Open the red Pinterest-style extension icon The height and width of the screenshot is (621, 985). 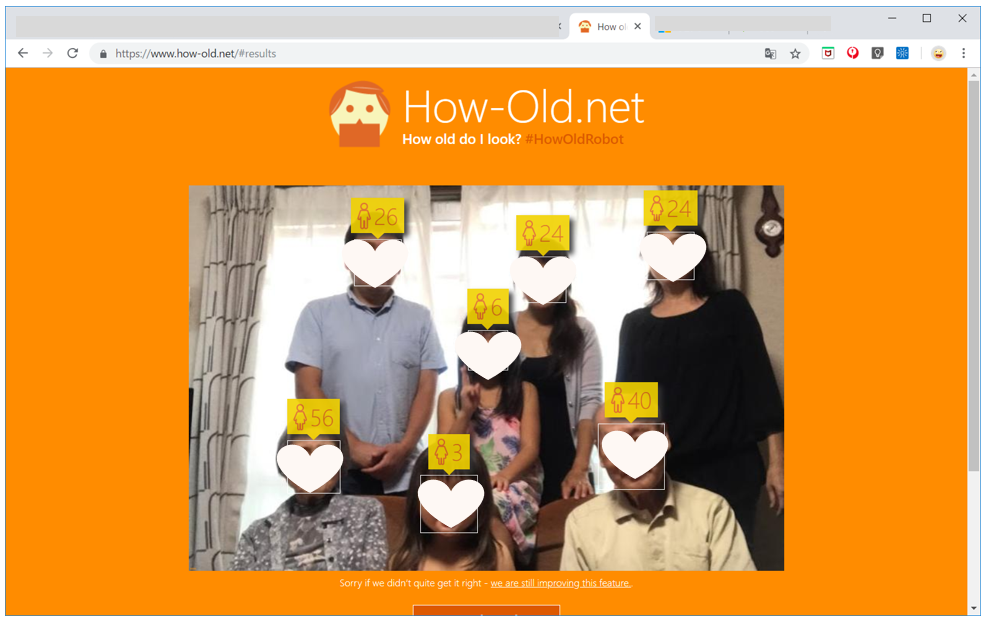pos(852,53)
